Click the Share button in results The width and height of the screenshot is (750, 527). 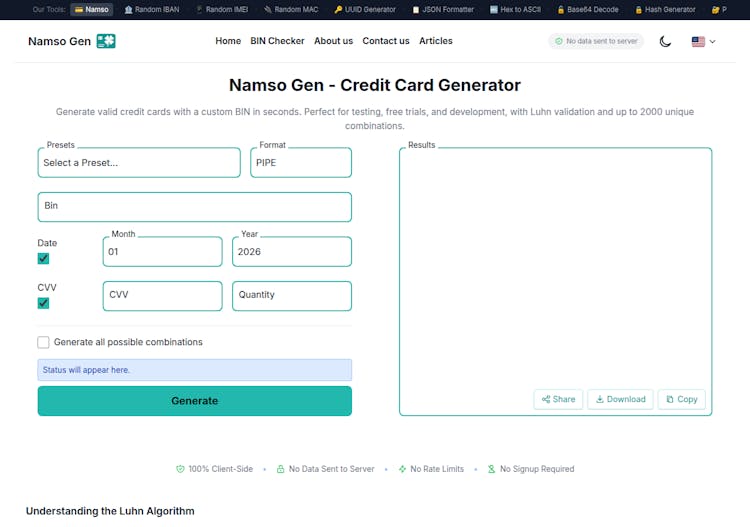pyautogui.click(x=558, y=399)
